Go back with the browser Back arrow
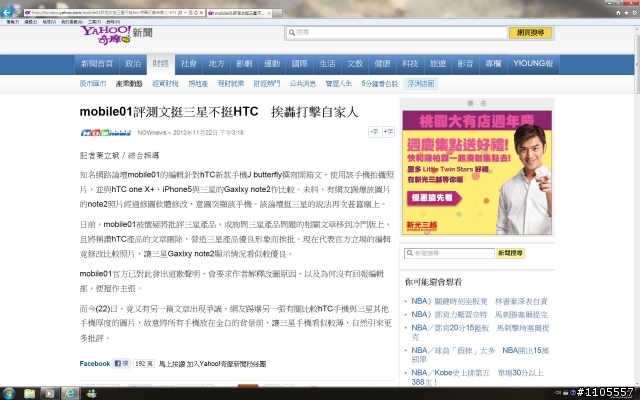Screen dimensions: 640x400 point(7,13)
